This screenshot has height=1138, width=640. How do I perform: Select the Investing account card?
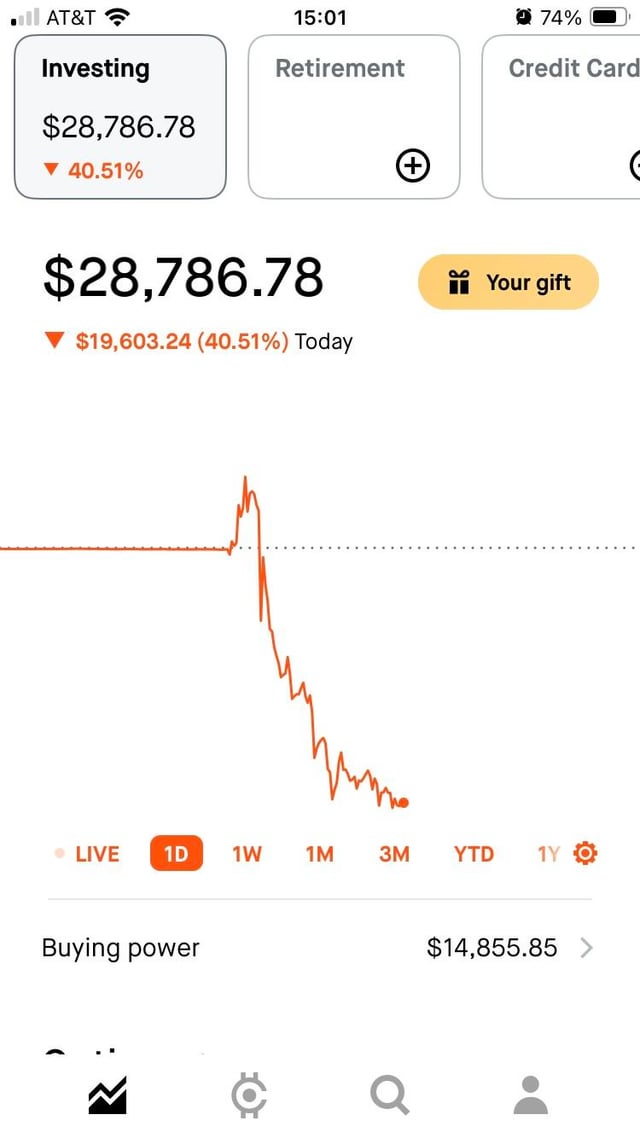pyautogui.click(x=120, y=116)
